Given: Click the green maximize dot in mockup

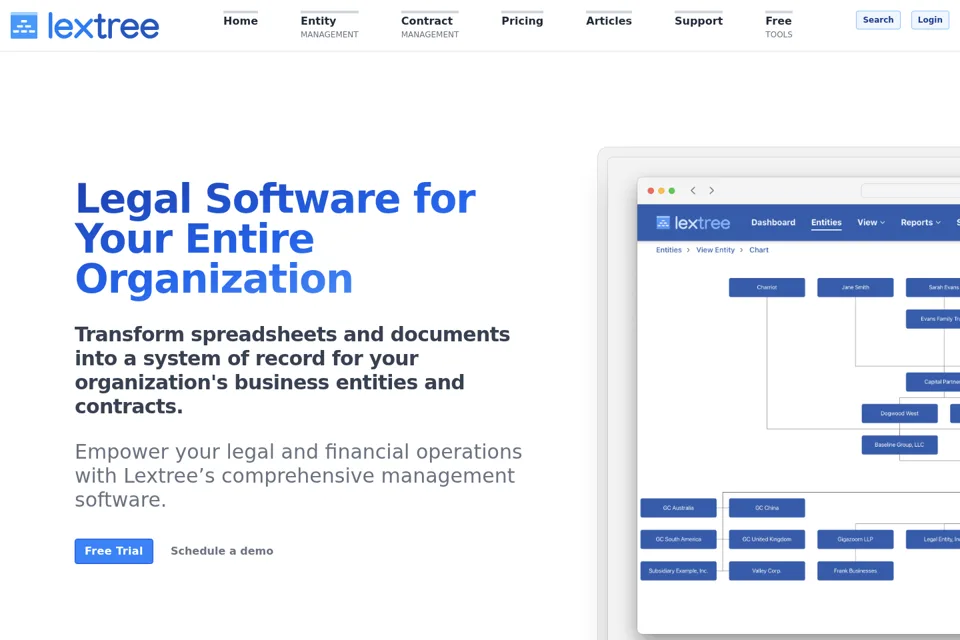Looking at the screenshot, I should 672,191.
